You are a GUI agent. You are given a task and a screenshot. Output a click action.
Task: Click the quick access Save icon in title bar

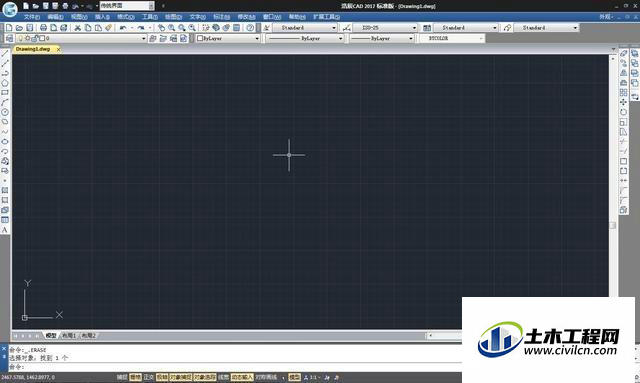46,6
